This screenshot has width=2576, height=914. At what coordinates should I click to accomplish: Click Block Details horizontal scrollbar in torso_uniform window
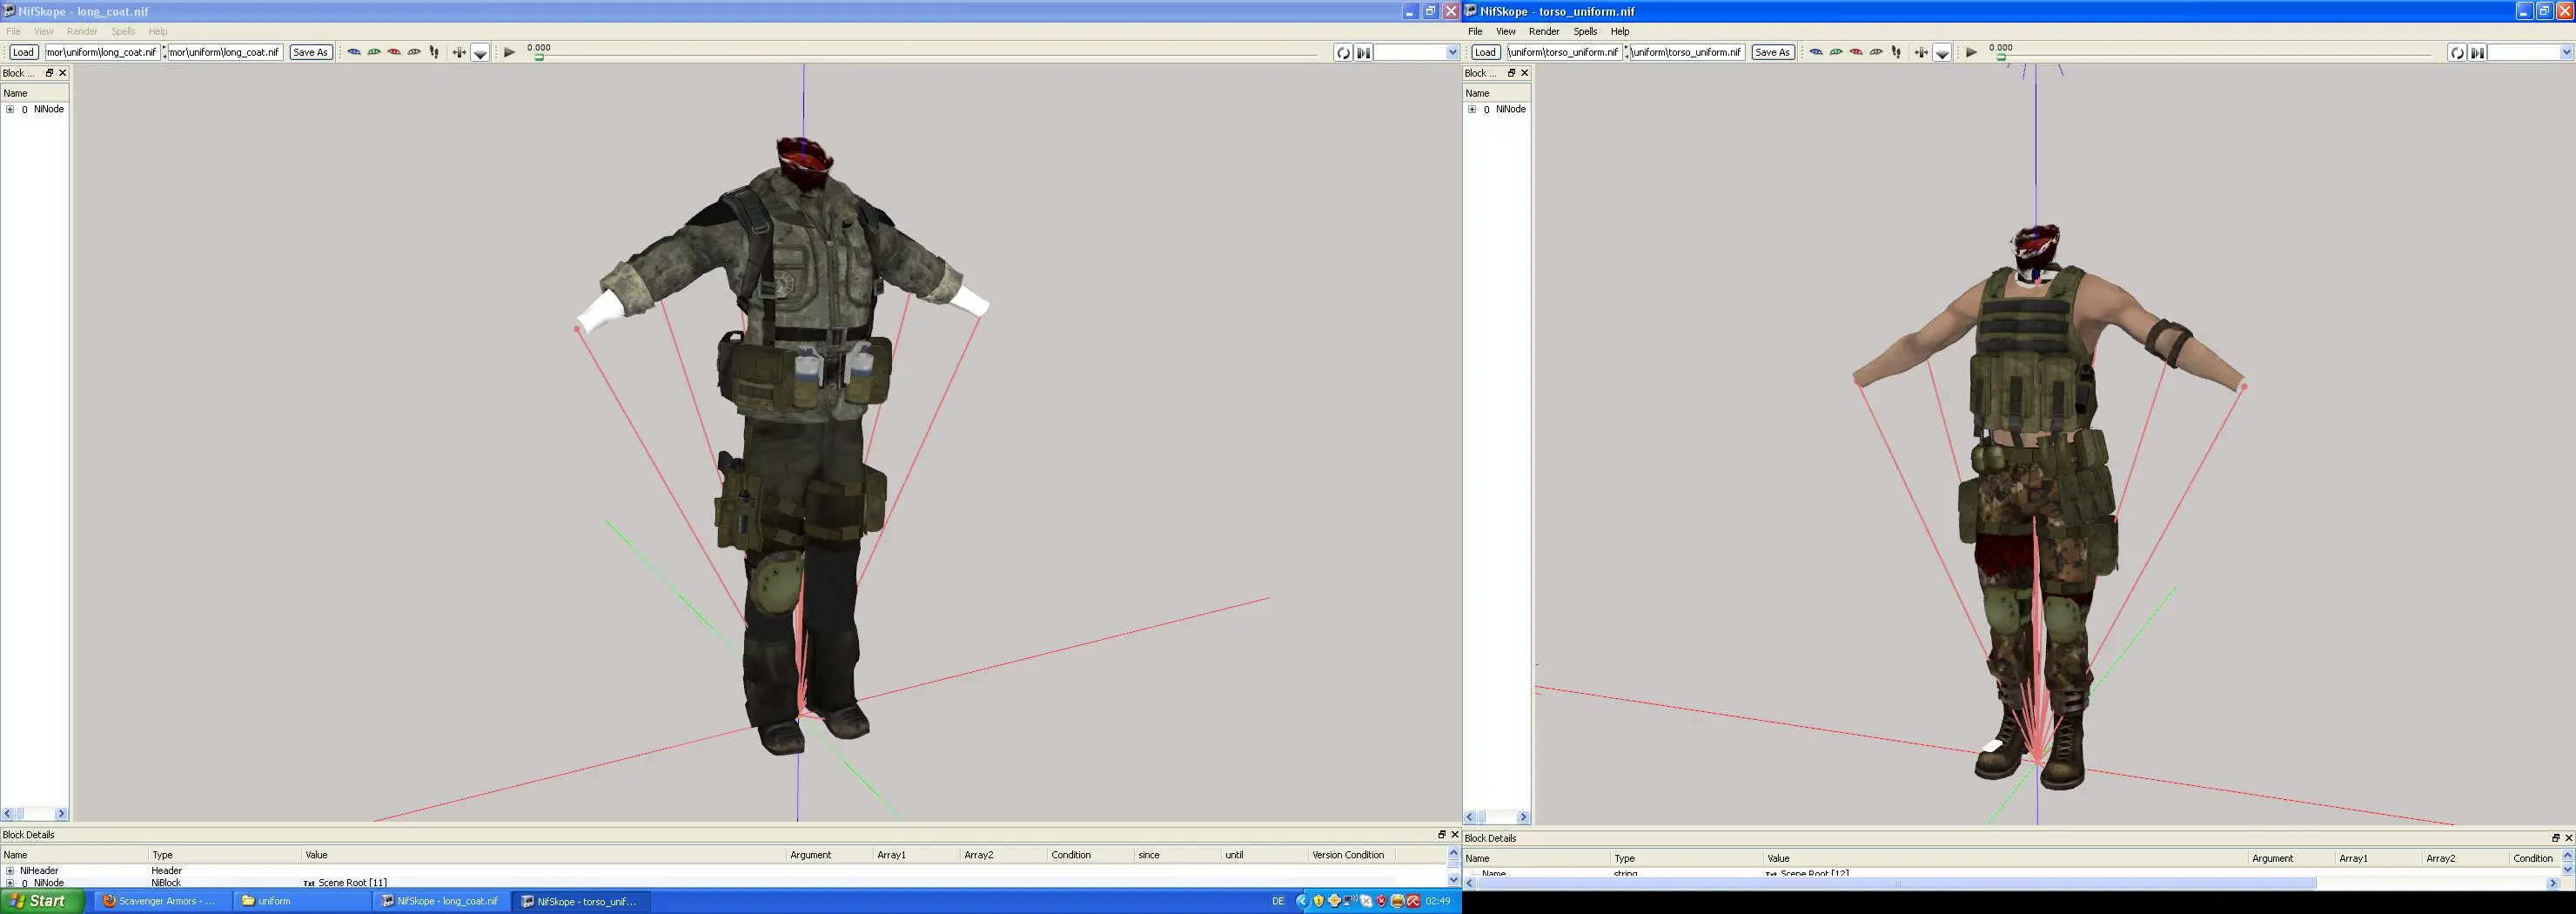[2011, 883]
